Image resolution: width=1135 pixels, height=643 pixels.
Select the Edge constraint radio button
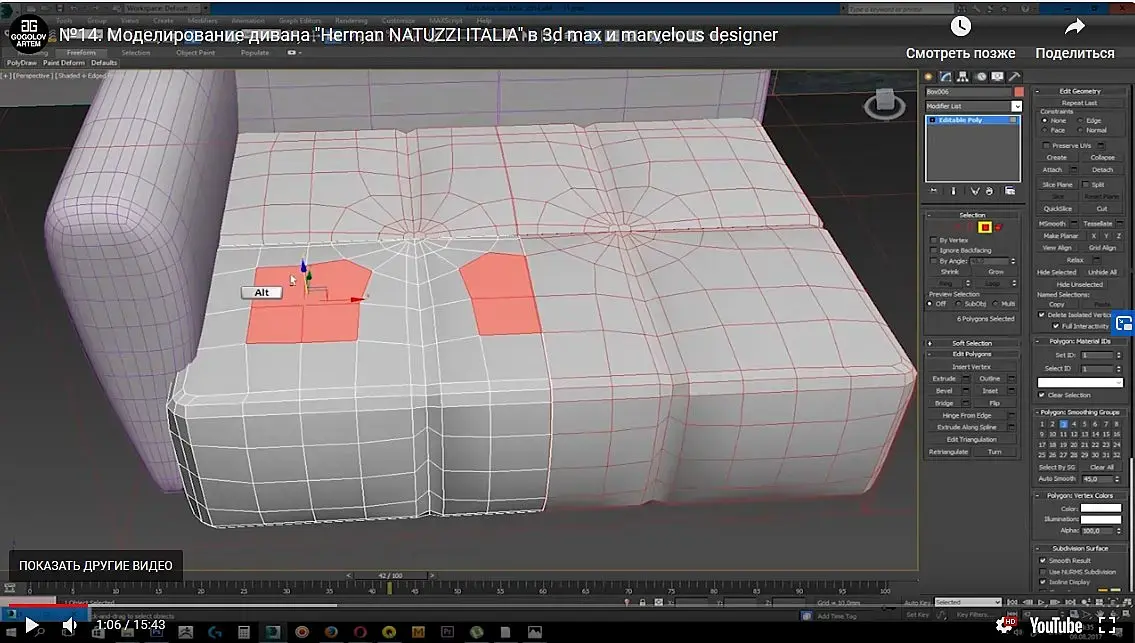pyautogui.click(x=1080, y=121)
